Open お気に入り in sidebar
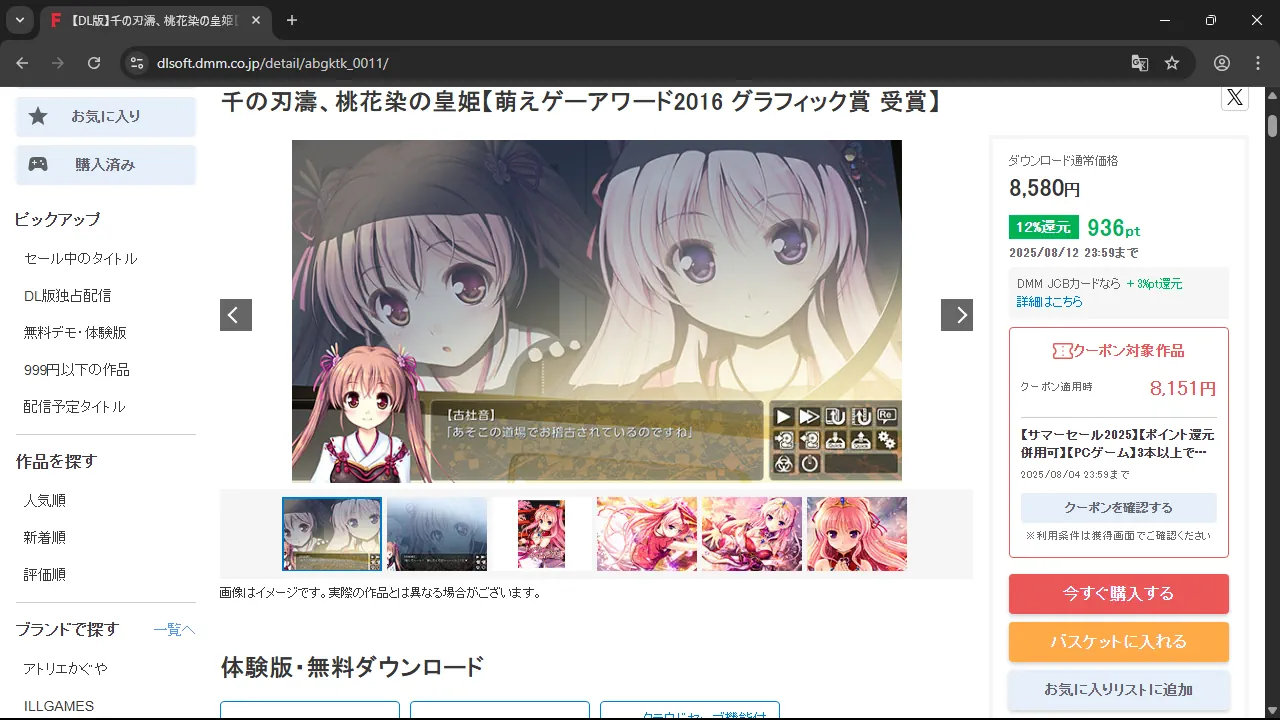 [x=105, y=116]
